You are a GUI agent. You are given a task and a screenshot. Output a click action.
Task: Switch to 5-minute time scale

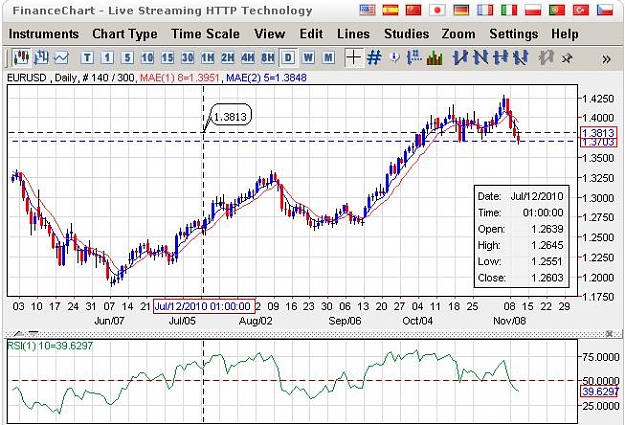click(x=127, y=58)
